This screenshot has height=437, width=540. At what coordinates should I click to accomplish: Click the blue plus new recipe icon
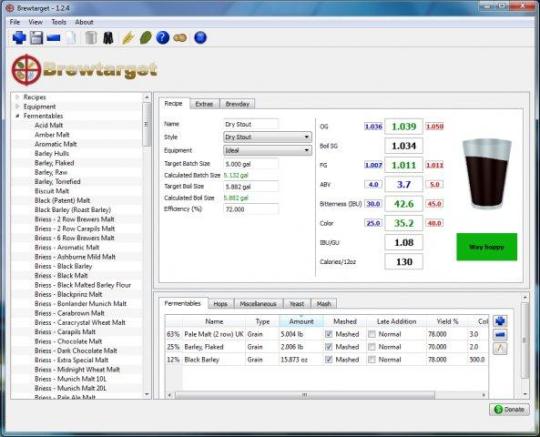tap(19, 38)
